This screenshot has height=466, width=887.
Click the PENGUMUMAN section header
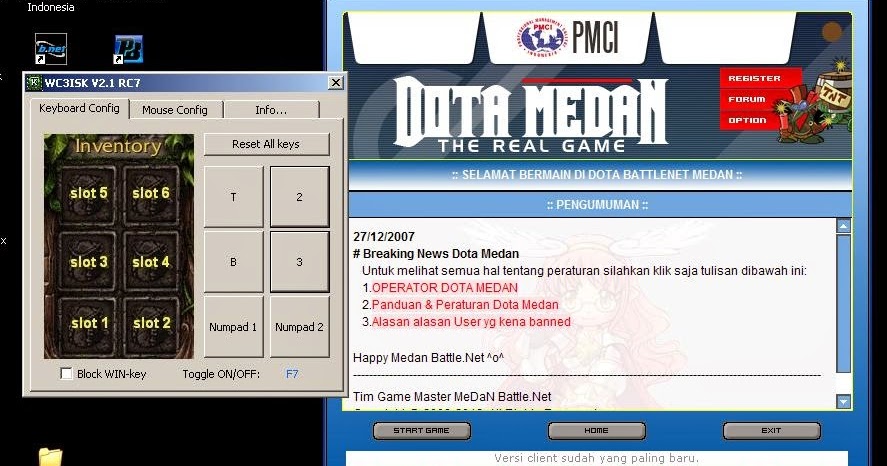tap(597, 205)
